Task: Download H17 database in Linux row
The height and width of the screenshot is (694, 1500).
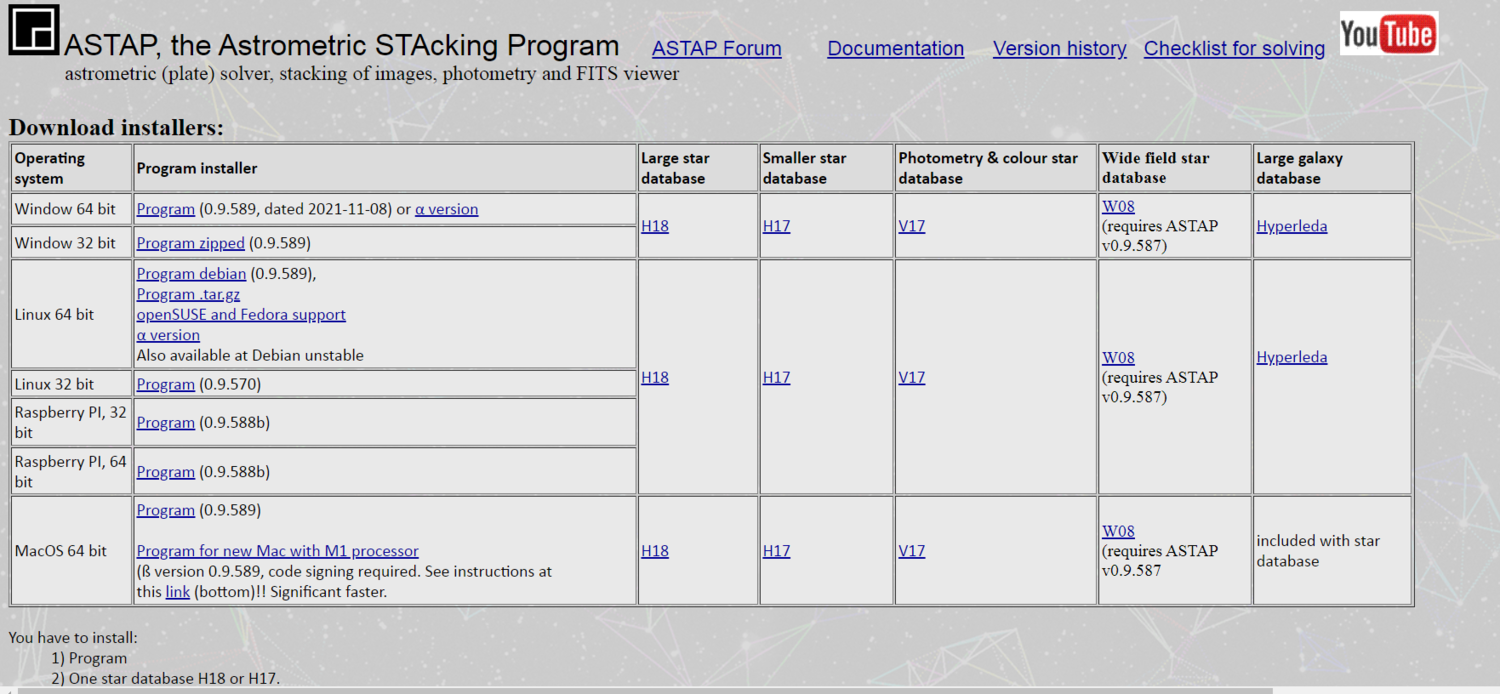Action: pyautogui.click(x=776, y=377)
